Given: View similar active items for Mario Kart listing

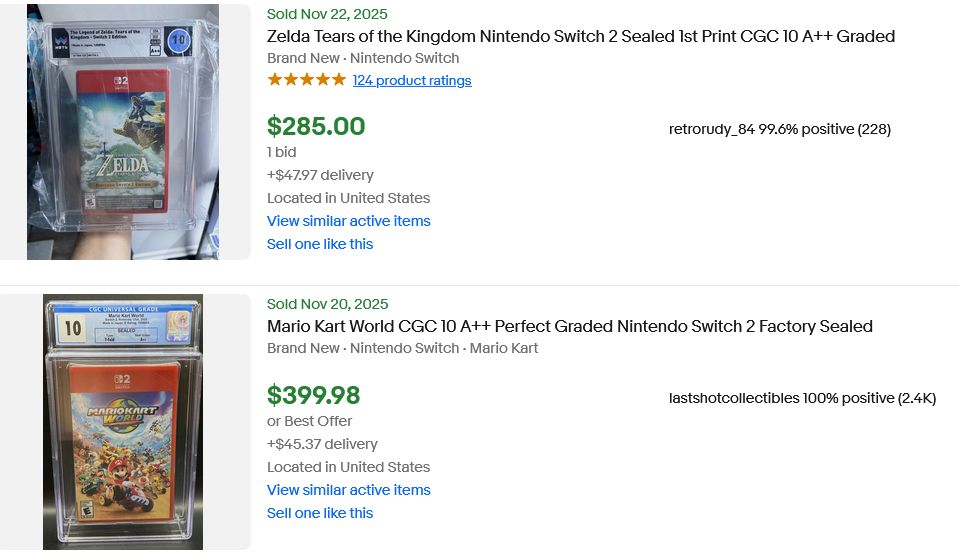Looking at the screenshot, I should click(x=348, y=490).
